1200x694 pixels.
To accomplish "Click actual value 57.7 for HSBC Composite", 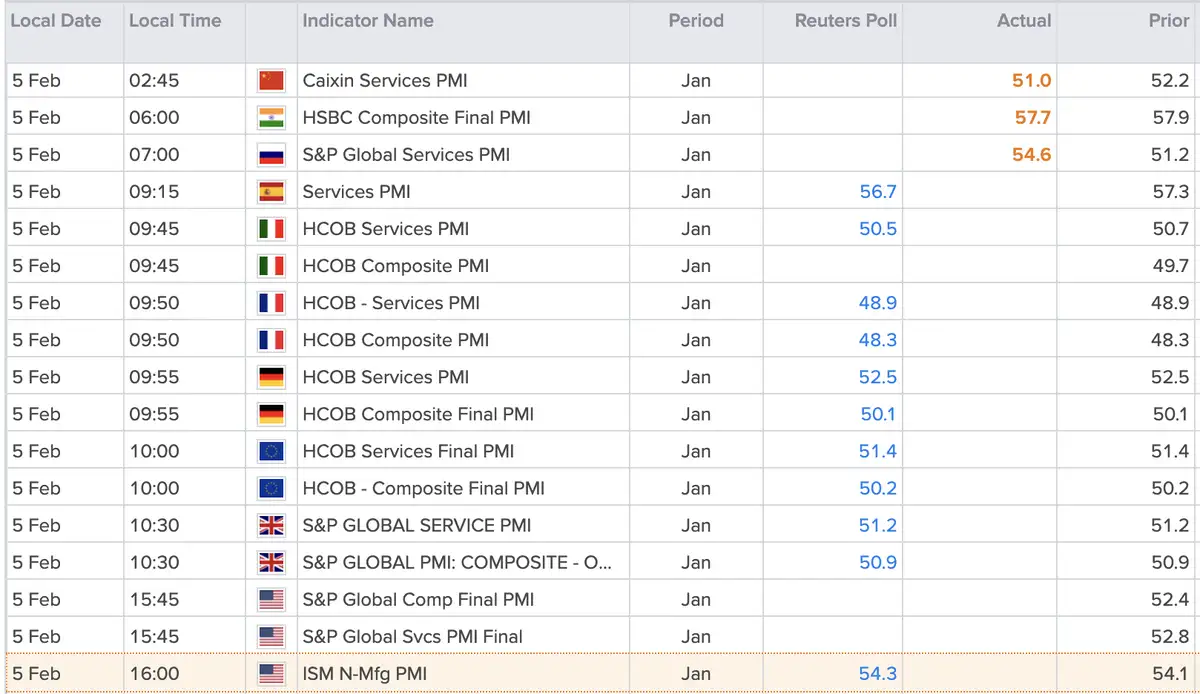I will (1033, 118).
